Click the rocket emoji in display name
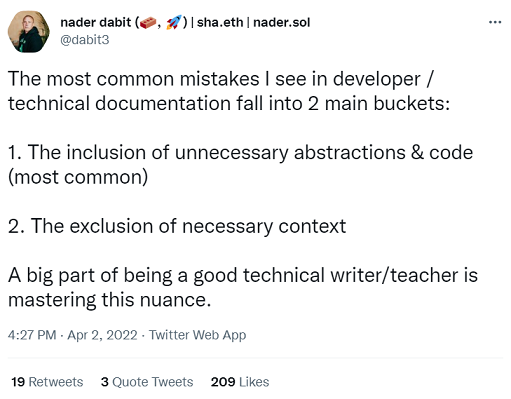The width and height of the screenshot is (511, 399). 174,22
